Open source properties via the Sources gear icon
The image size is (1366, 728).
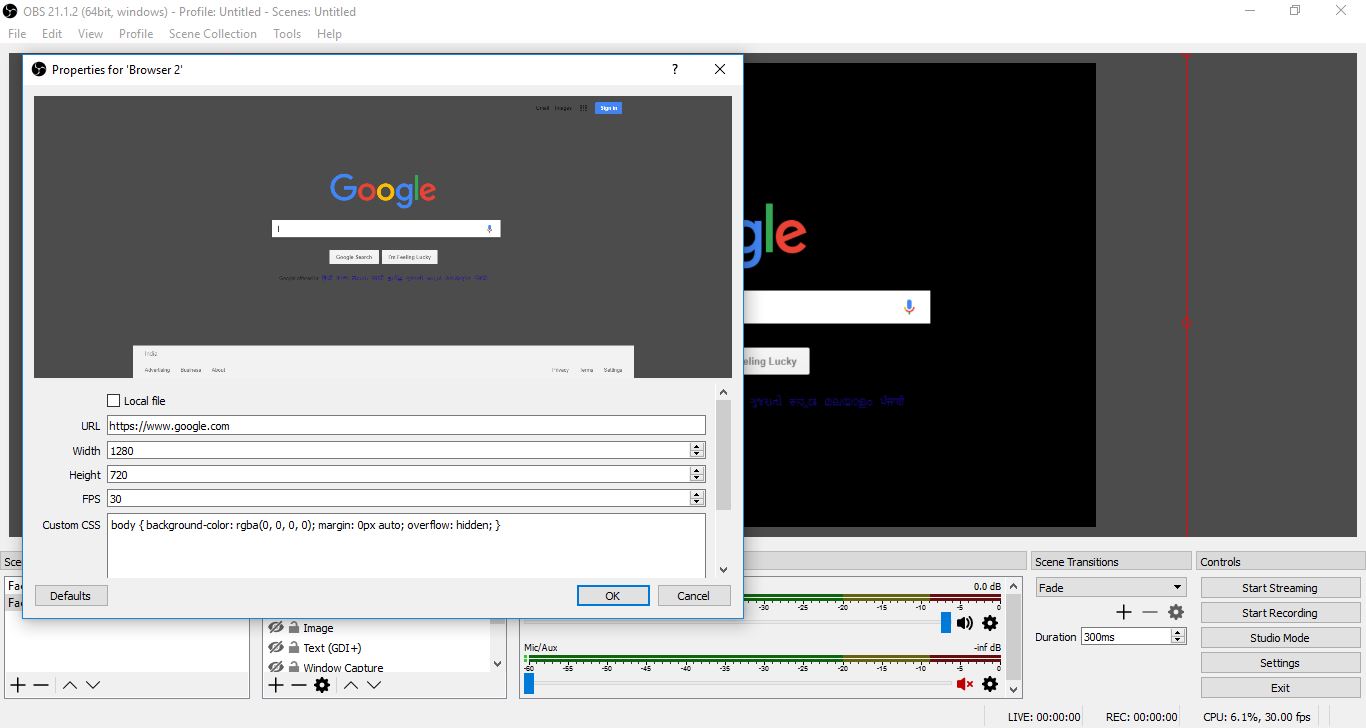(322, 685)
